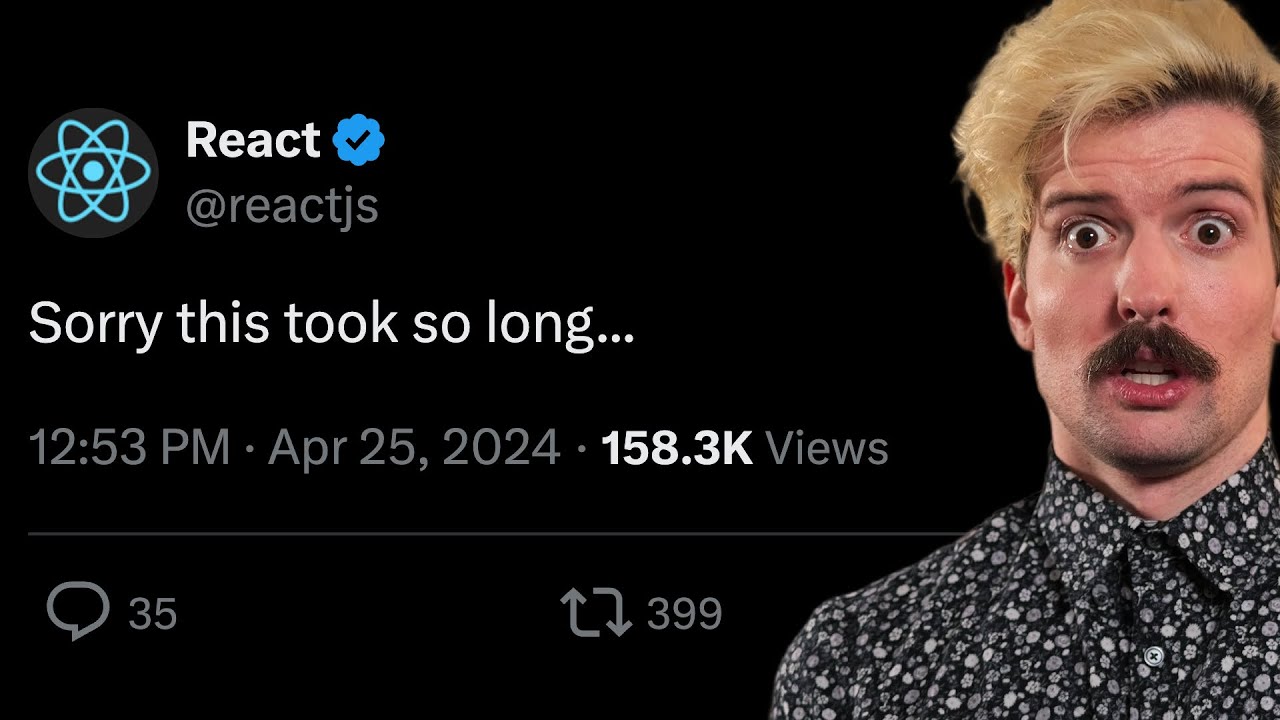Click the blue verified checkmark badge
Image resolution: width=1280 pixels, height=720 pixels.
[x=358, y=140]
